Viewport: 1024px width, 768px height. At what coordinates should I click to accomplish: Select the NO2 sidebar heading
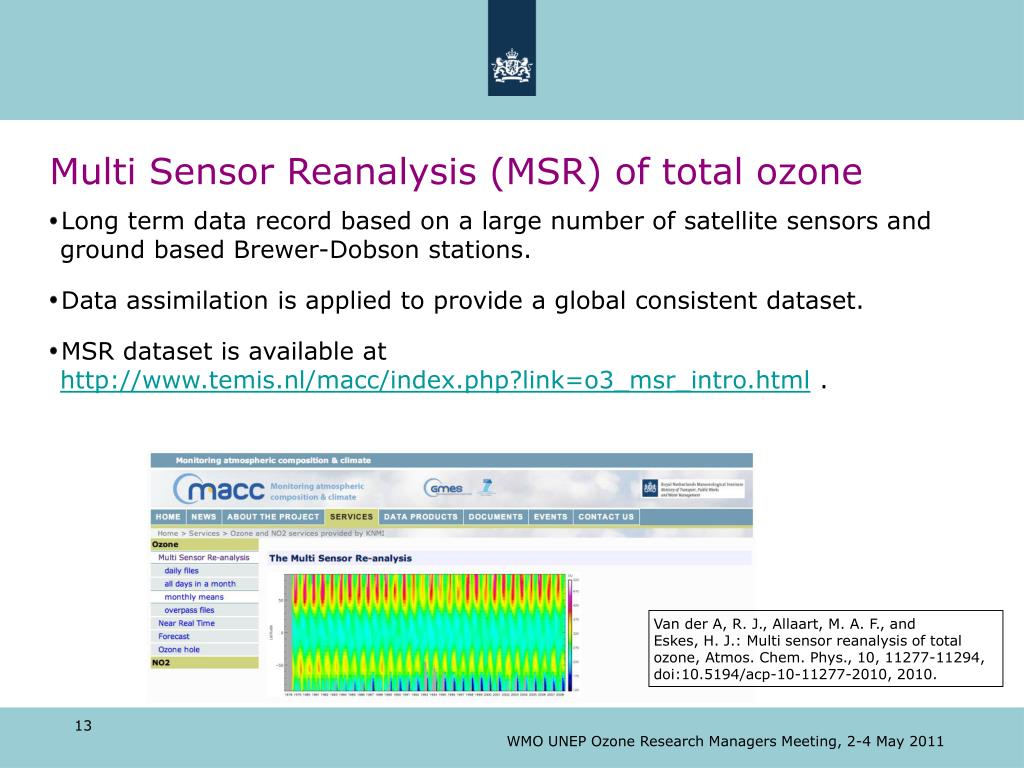tap(204, 663)
